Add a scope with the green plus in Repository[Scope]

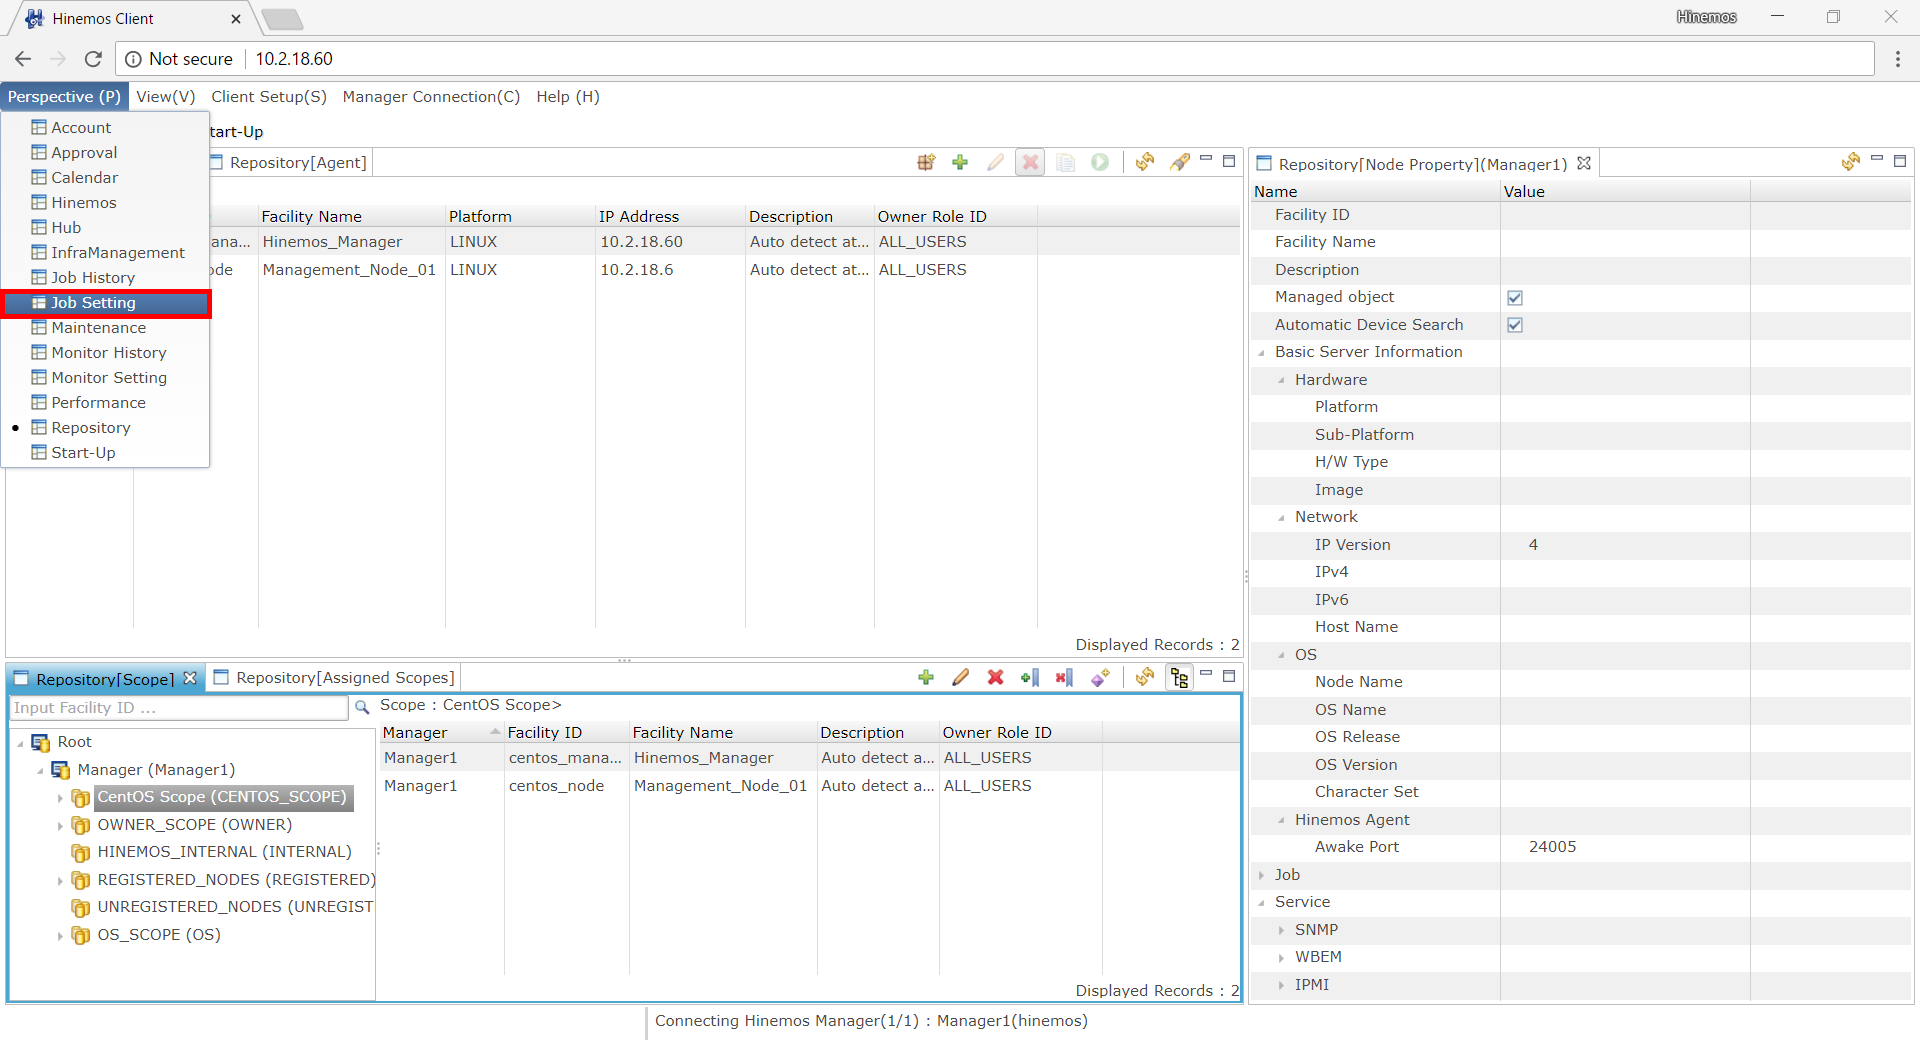point(926,677)
